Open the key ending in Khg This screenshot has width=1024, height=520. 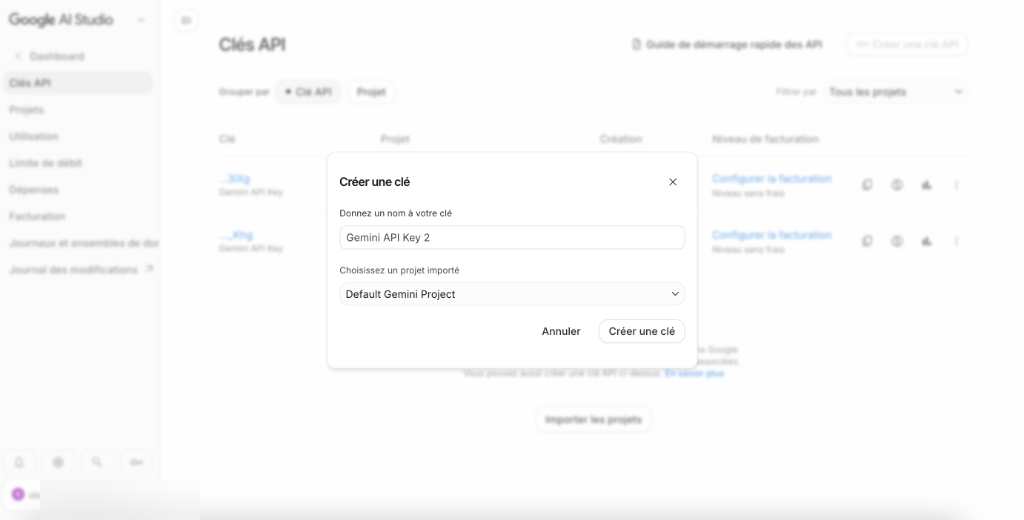click(x=236, y=235)
